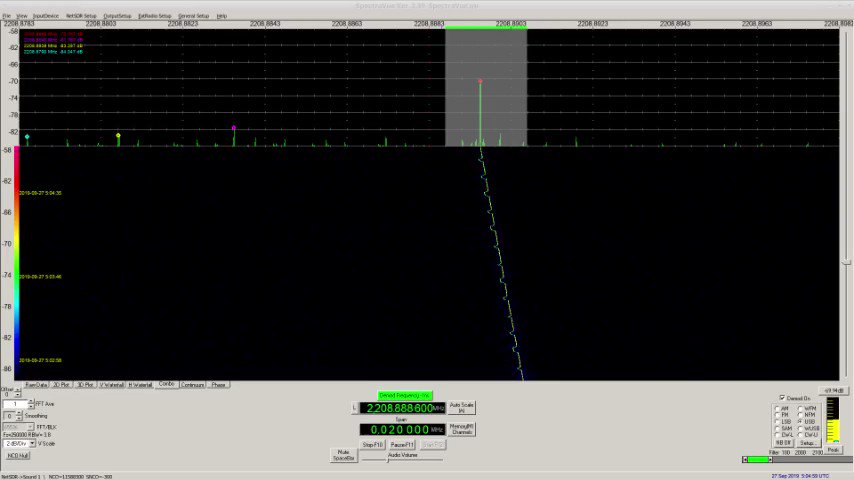Select the SAM demod mode
Screen dimensions: 854x480
click(x=778, y=428)
